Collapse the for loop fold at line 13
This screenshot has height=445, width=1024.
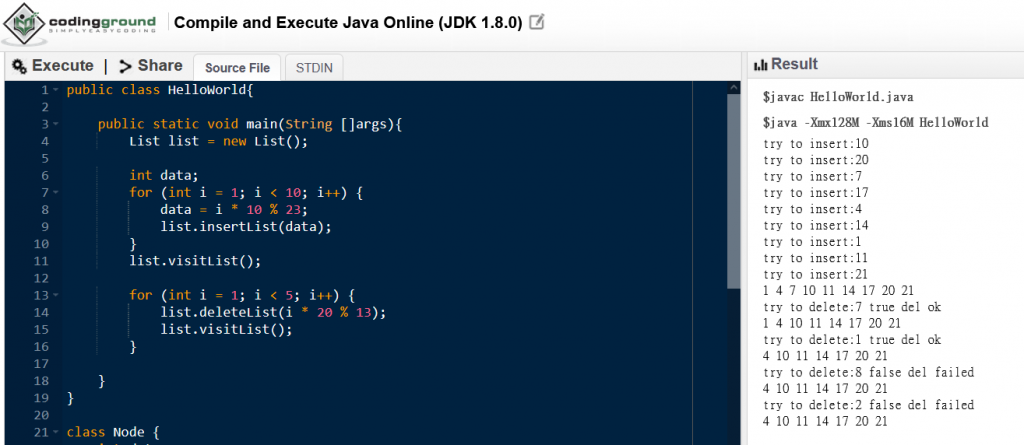[56, 295]
